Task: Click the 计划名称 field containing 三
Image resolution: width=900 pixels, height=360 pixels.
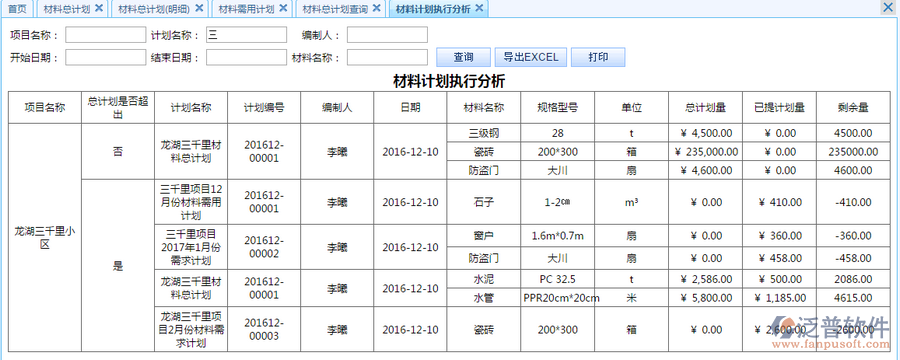Action: 246,35
